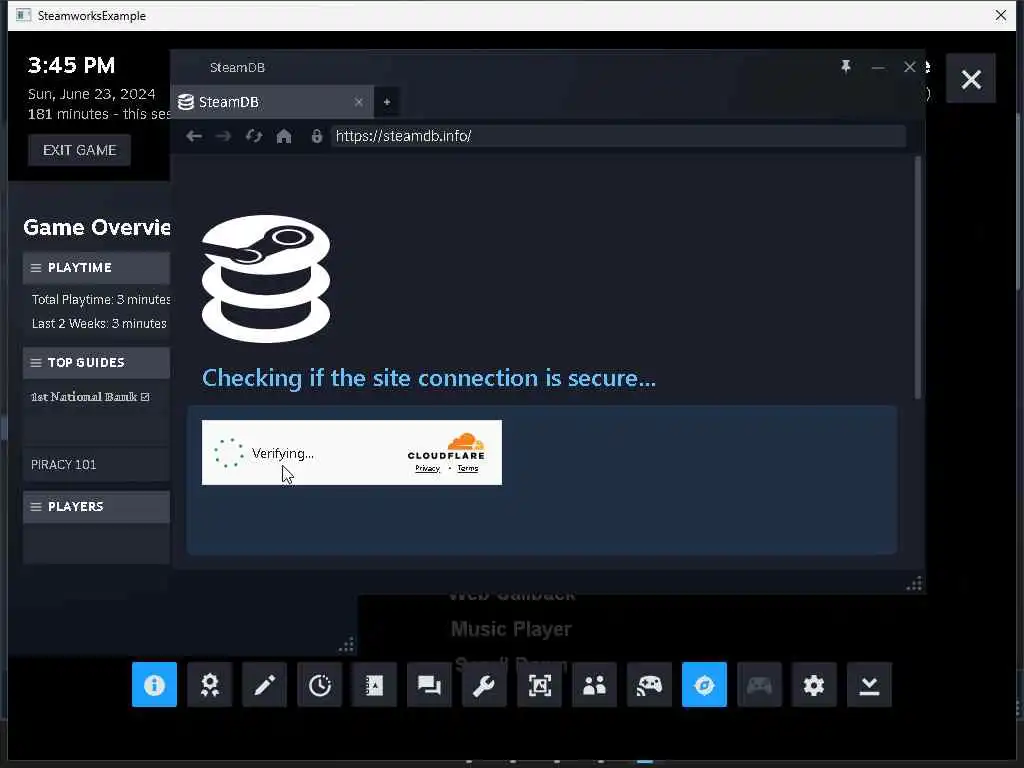Select the SteamDB tab
The height and width of the screenshot is (768, 1024).
point(271,102)
